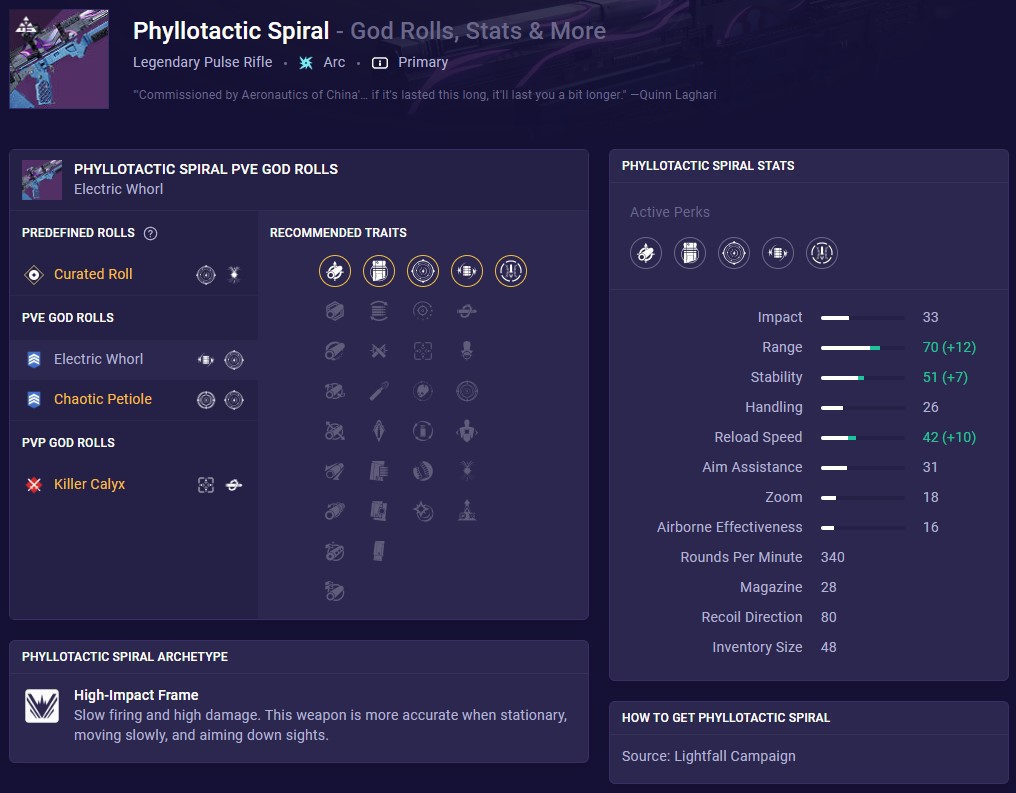Select the leftmost gold-circled recommended trait

click(x=335, y=271)
